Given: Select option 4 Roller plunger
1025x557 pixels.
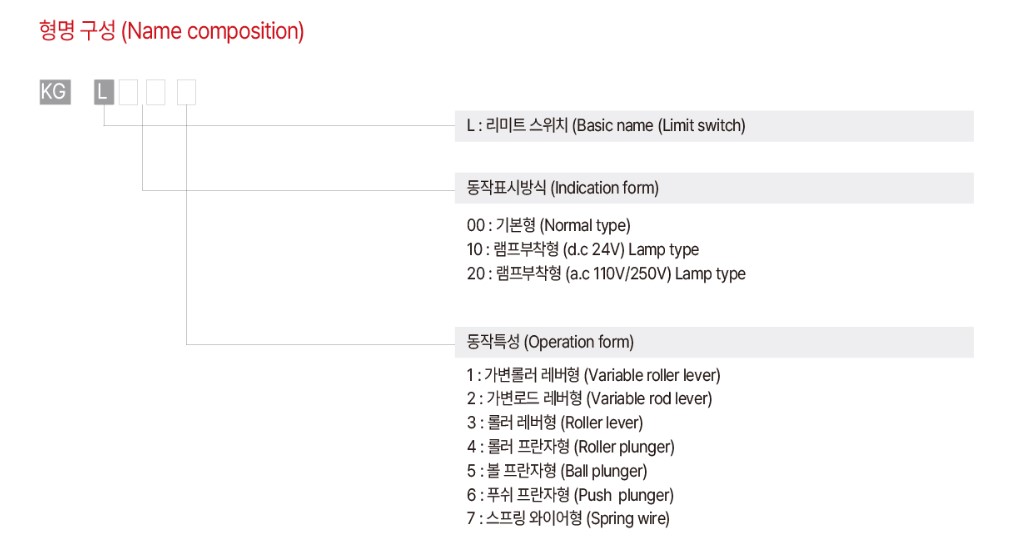Looking at the screenshot, I should tap(570, 447).
